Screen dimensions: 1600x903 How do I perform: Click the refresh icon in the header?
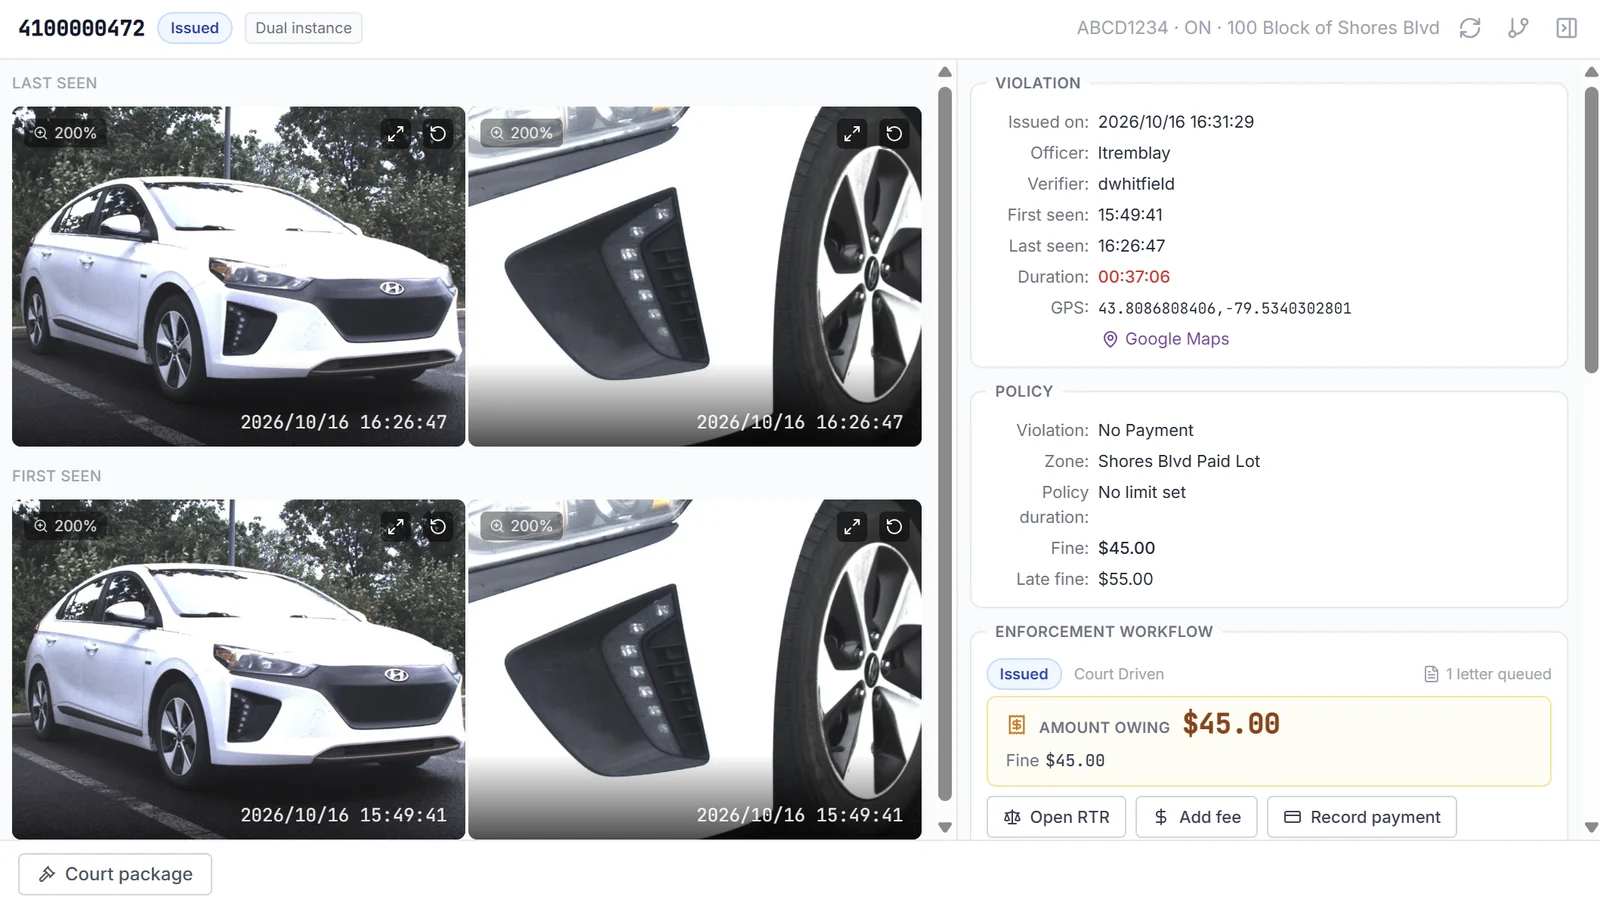click(x=1469, y=28)
